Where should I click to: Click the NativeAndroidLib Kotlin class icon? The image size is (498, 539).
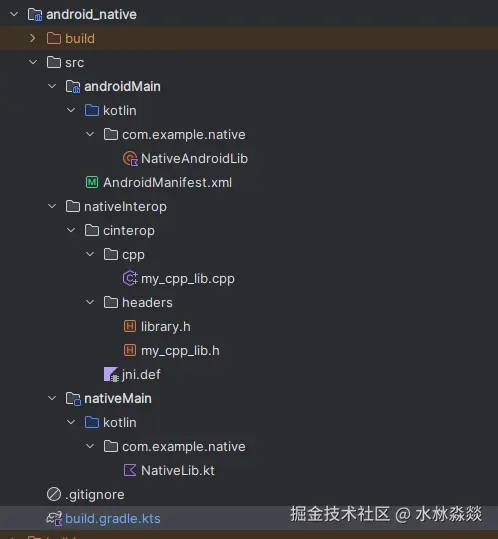[130, 158]
